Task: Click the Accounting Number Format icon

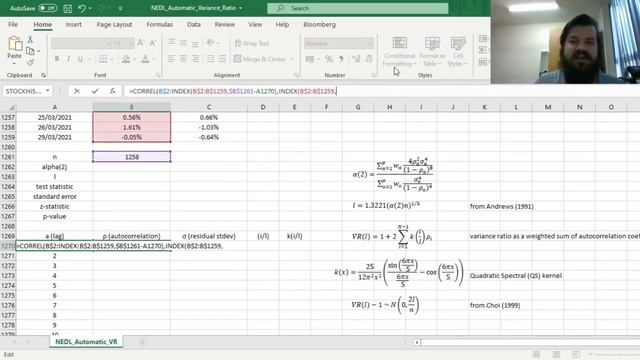Action: point(310,60)
